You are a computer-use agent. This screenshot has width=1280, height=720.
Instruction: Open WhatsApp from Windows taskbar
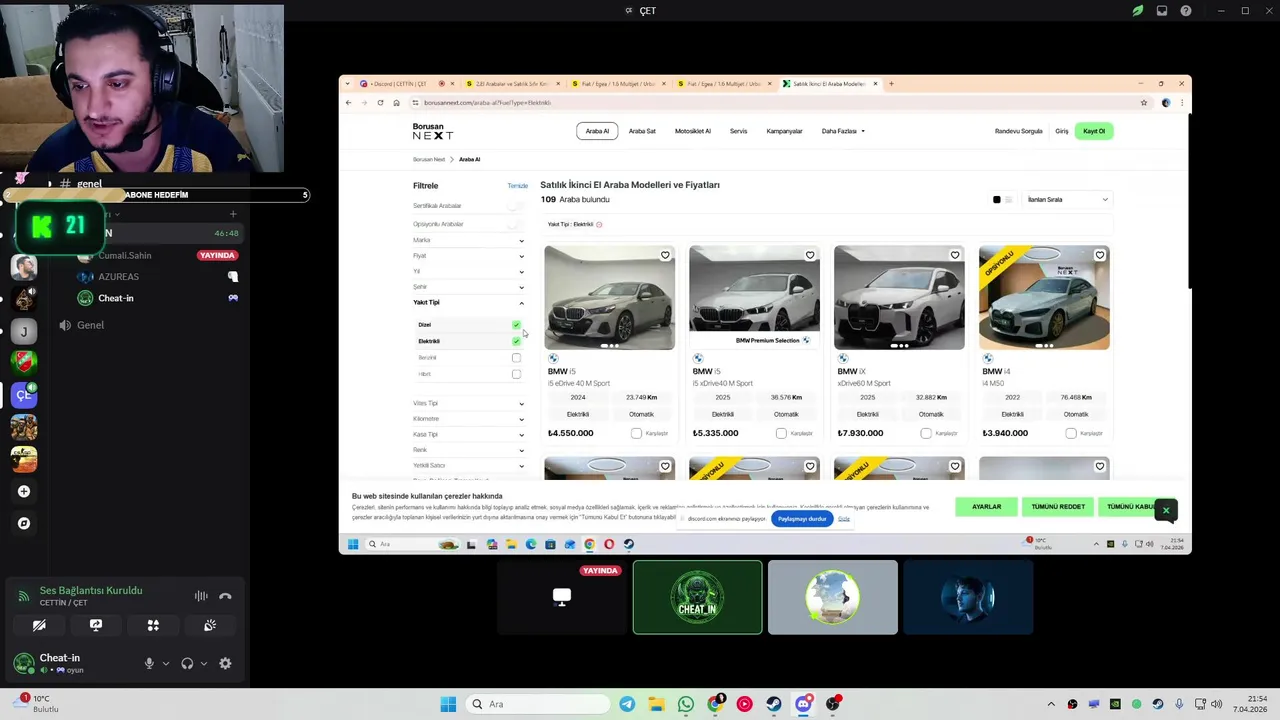[x=686, y=704]
